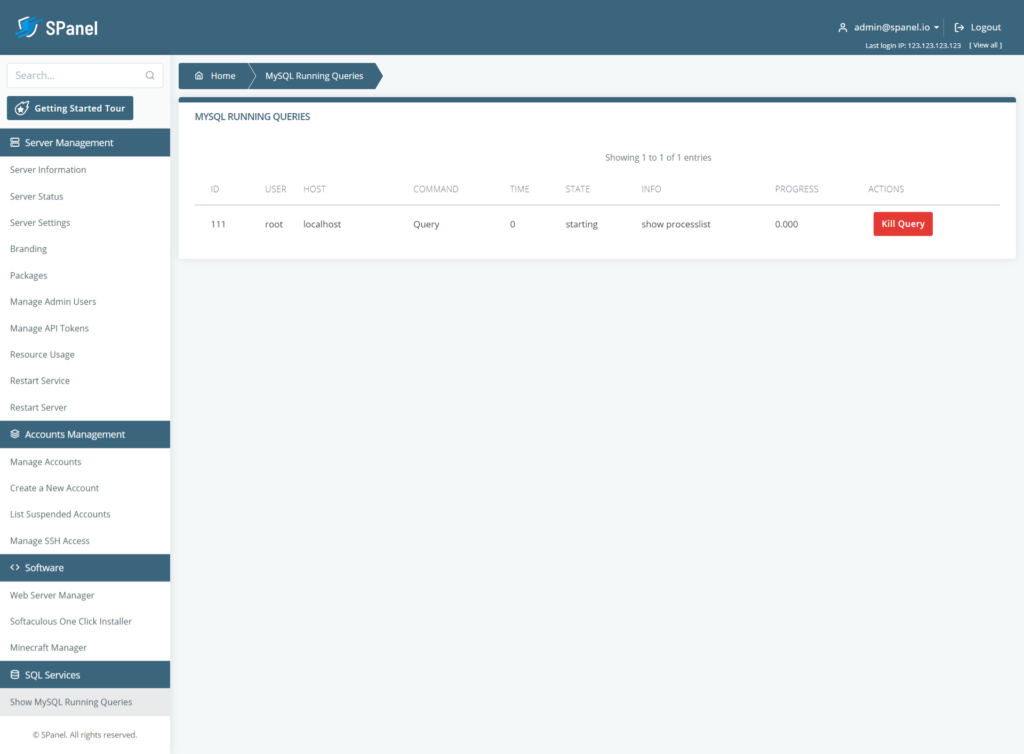Image resolution: width=1024 pixels, height=754 pixels.
Task: Click the COMMAND column header
Action: pos(436,189)
